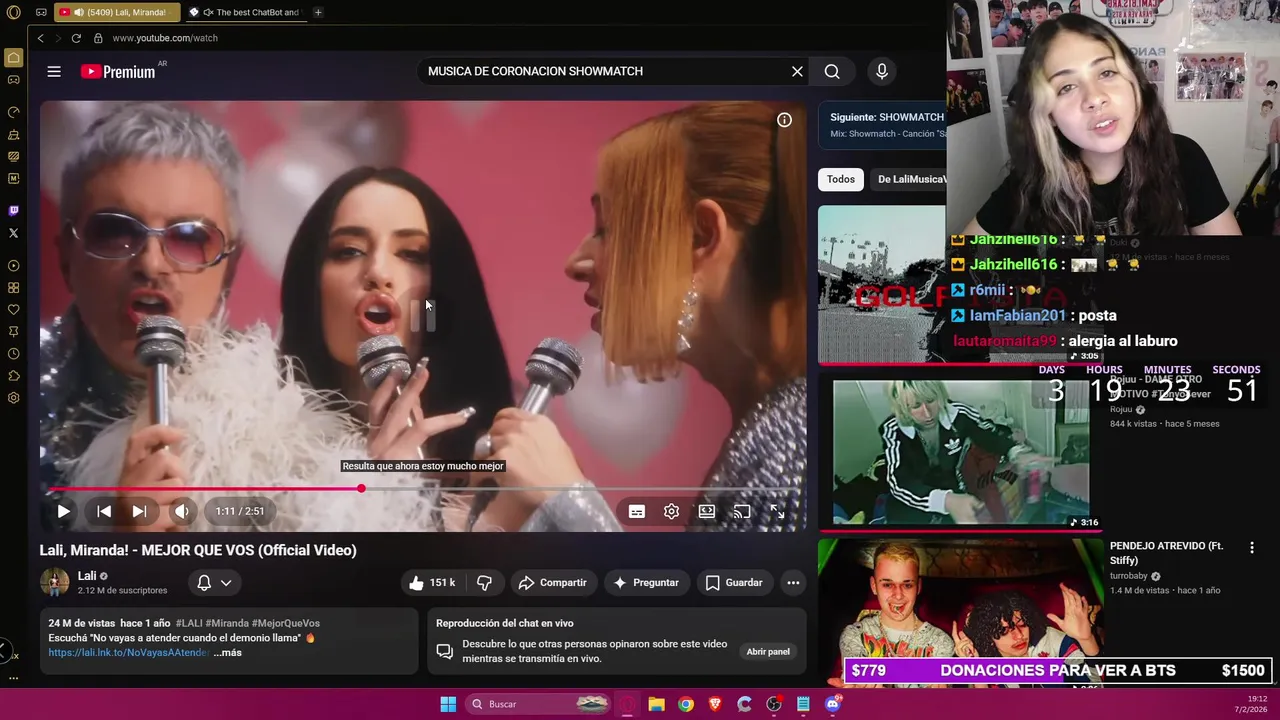Select the De LaliMusica filter chip
The width and height of the screenshot is (1280, 720).
908,179
